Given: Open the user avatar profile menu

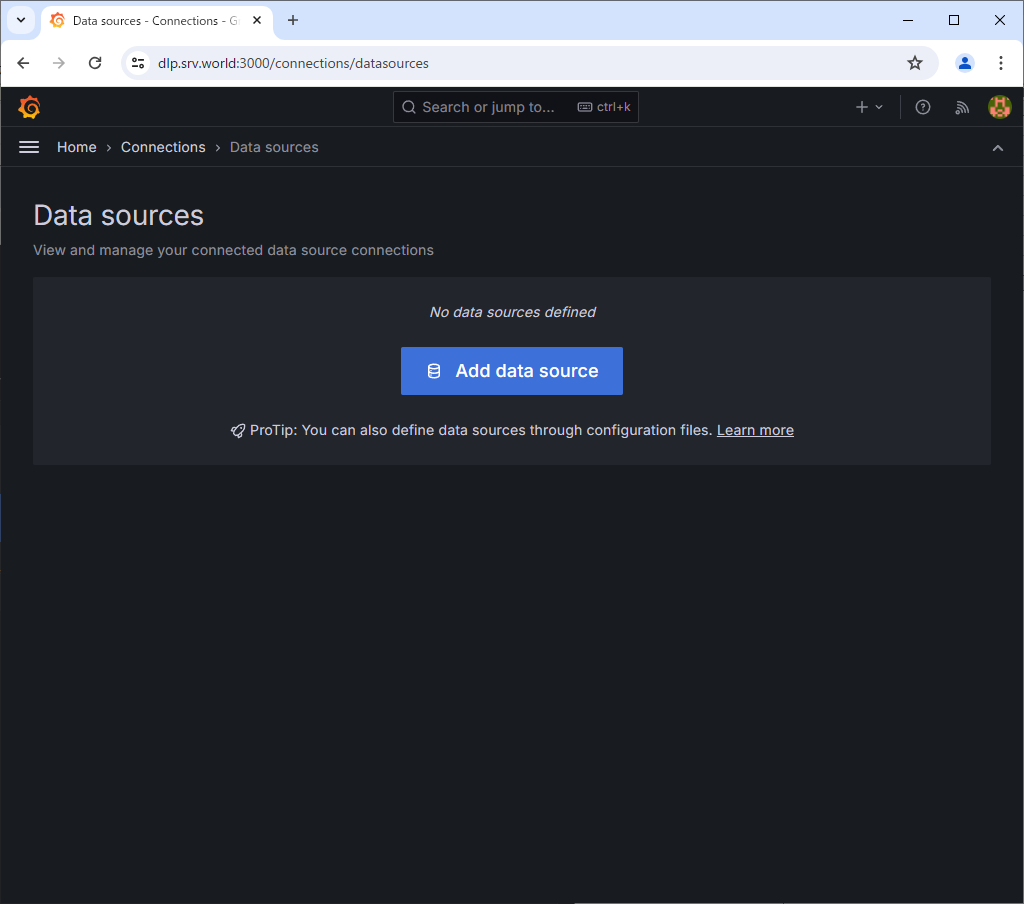Looking at the screenshot, I should [x=999, y=107].
